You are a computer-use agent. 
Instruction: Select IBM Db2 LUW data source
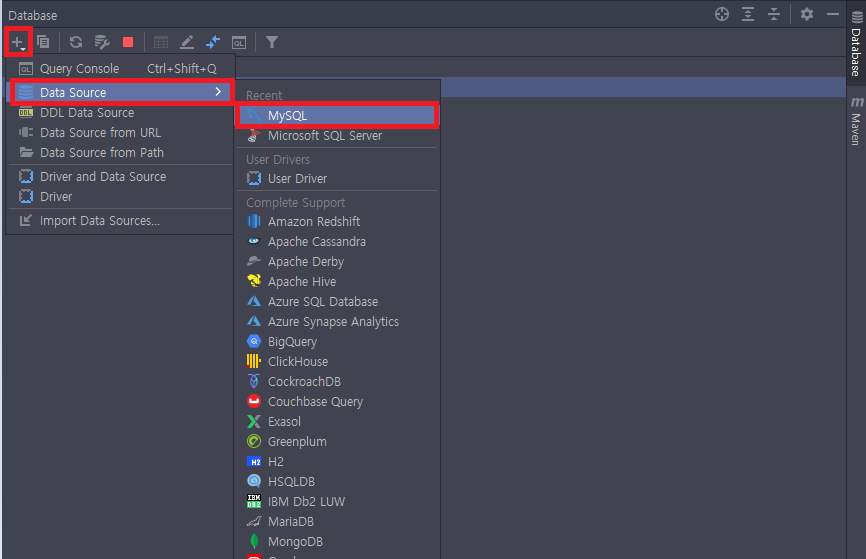[x=337, y=502]
